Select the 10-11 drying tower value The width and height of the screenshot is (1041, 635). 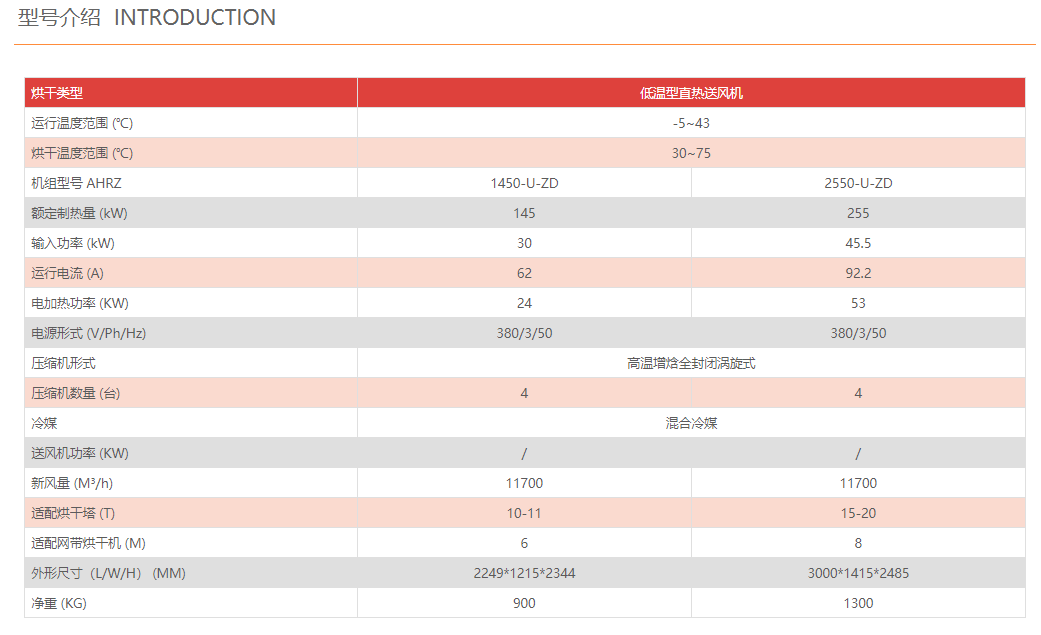point(524,513)
